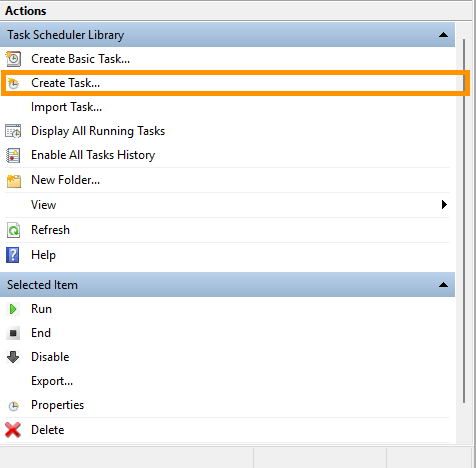Click the Actions pane vertical scrollbar
This screenshot has width=476, height=468.
pos(464,221)
